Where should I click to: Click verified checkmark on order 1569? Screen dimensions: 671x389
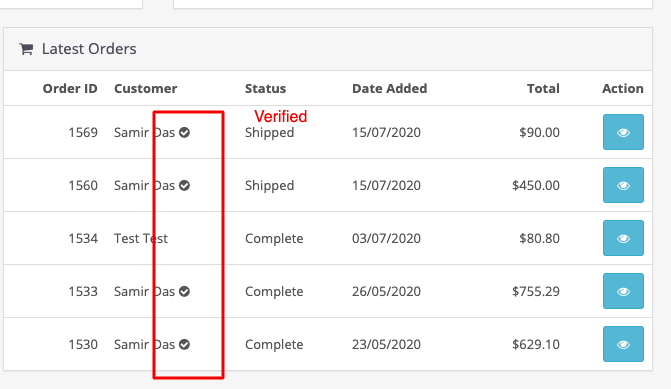pos(184,133)
